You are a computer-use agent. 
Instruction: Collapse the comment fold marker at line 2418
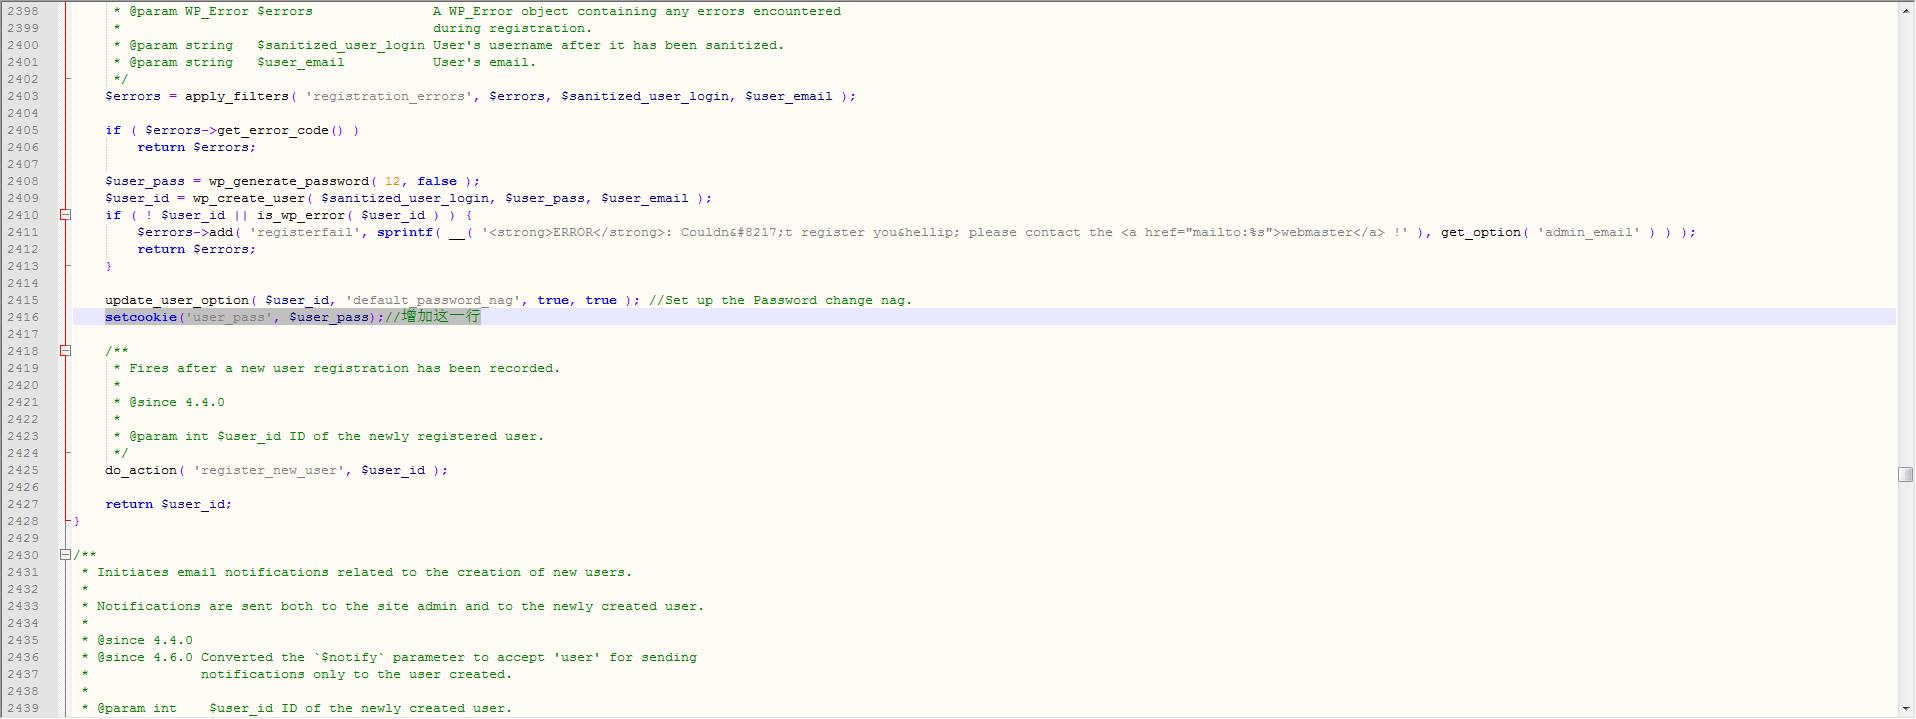pyautogui.click(x=66, y=351)
